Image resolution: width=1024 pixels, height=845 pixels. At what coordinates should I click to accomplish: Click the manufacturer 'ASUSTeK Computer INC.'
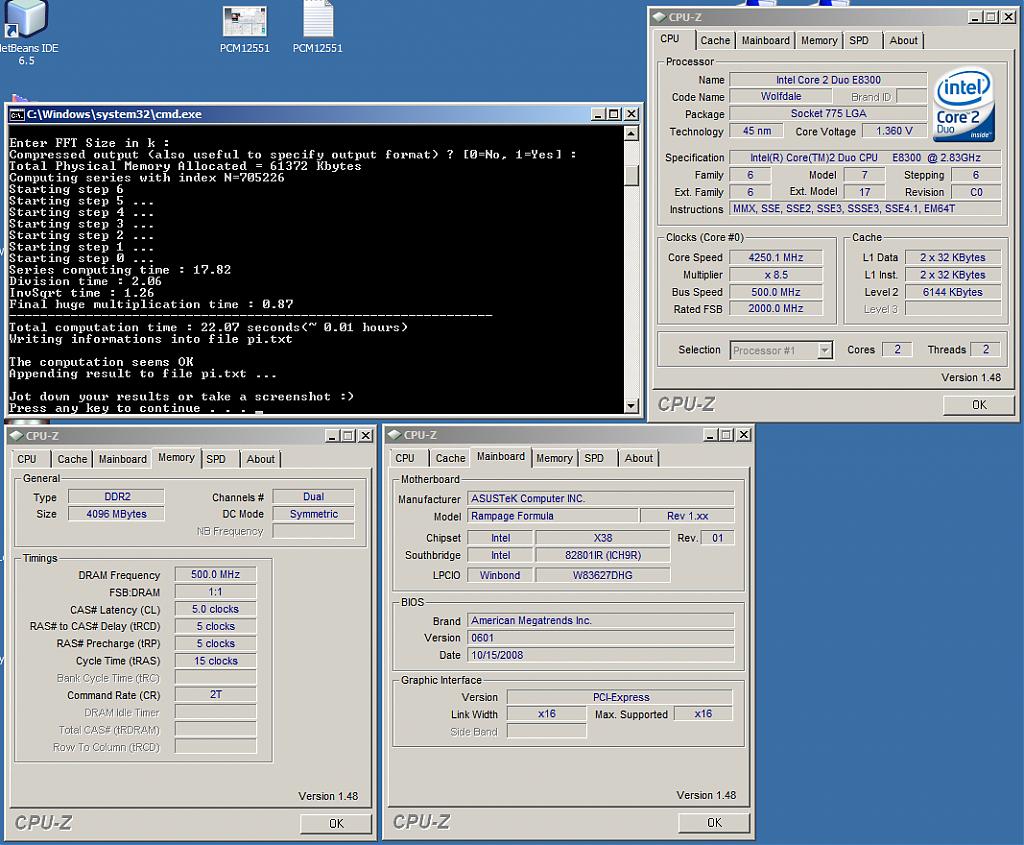tap(601, 499)
